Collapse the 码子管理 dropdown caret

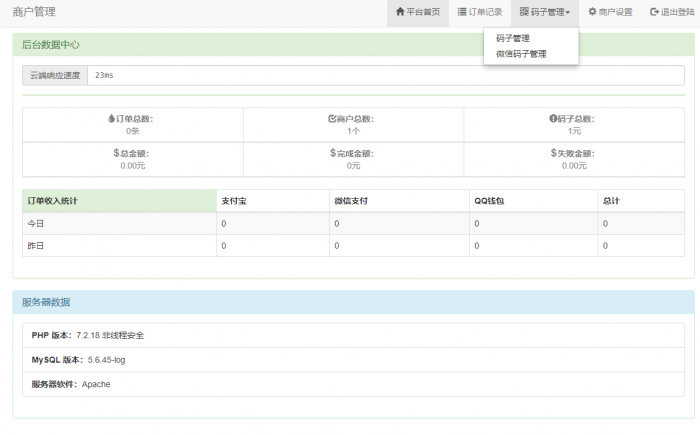point(568,13)
